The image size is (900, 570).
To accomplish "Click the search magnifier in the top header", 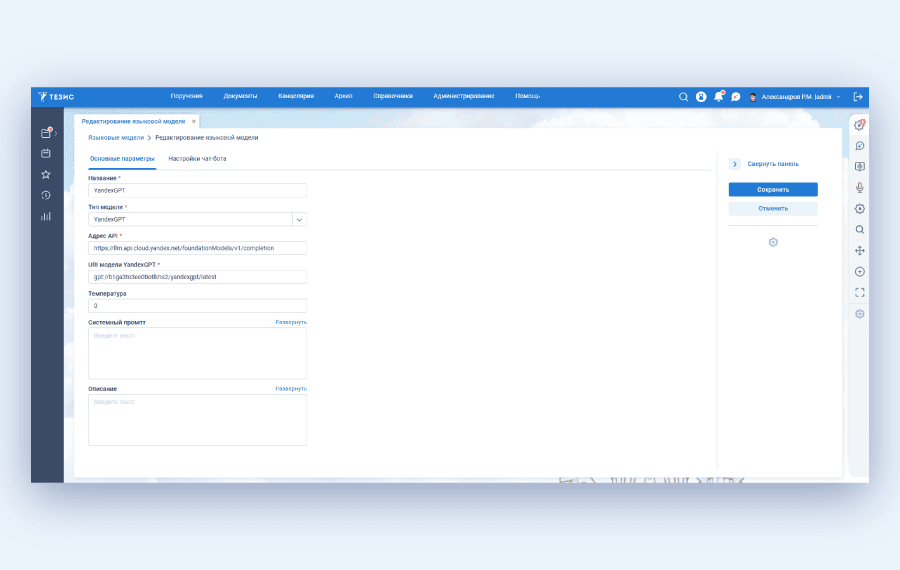I will [x=683, y=96].
